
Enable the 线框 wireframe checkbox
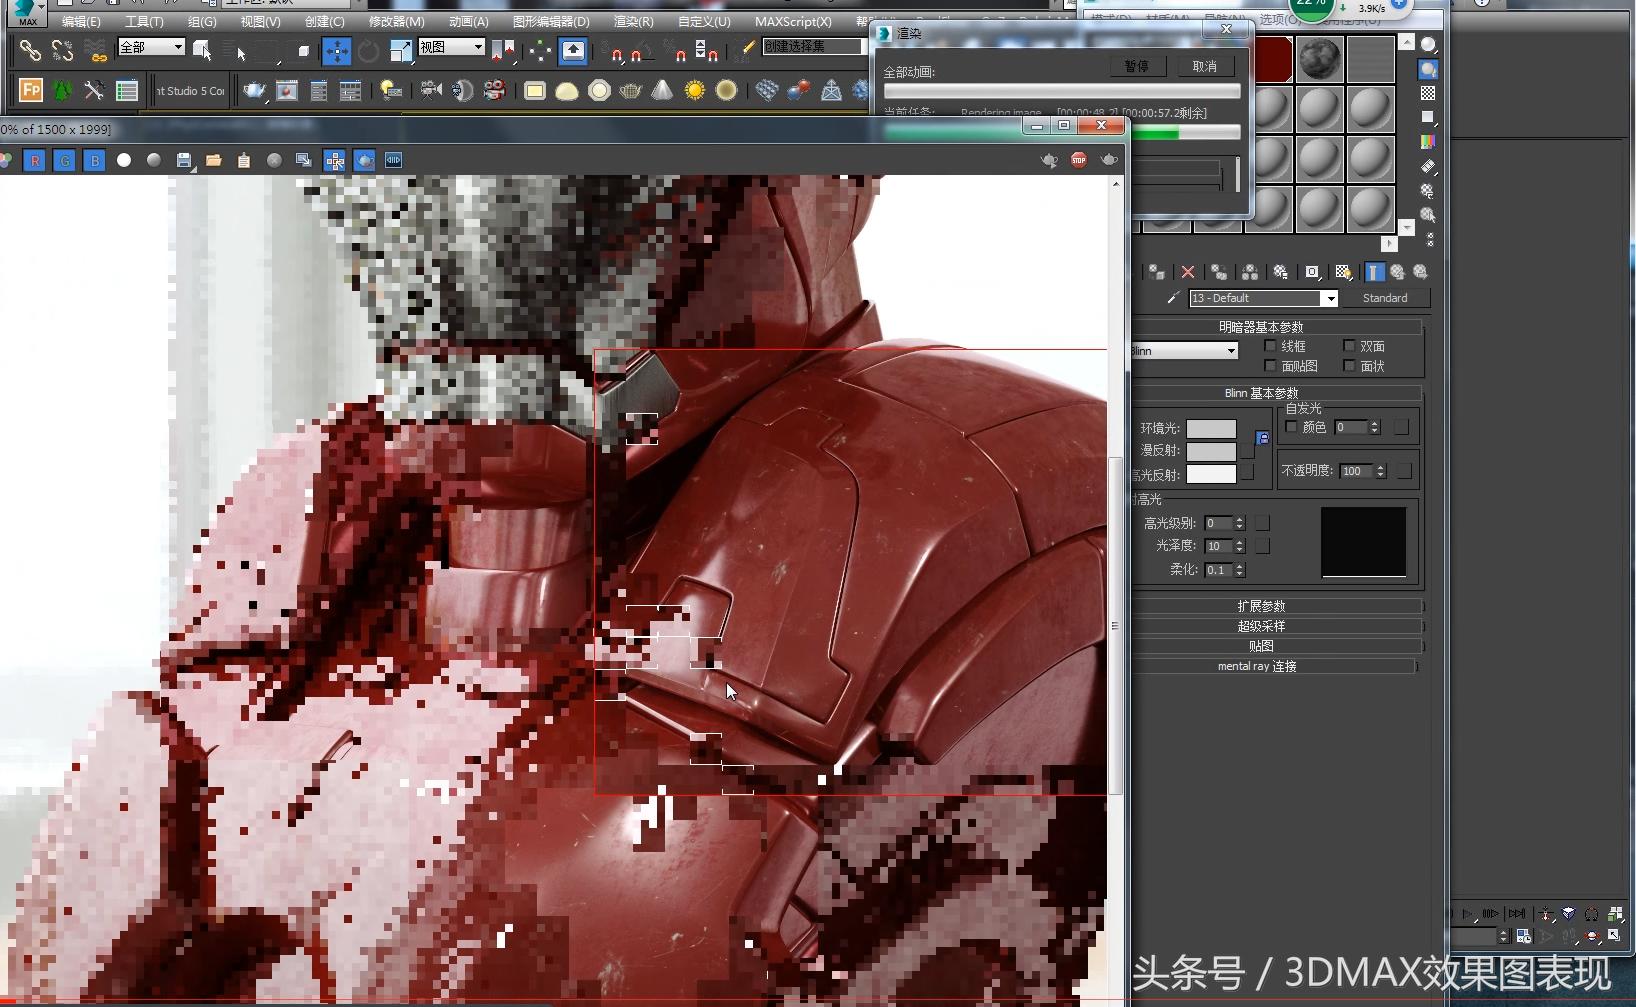(x=1270, y=346)
